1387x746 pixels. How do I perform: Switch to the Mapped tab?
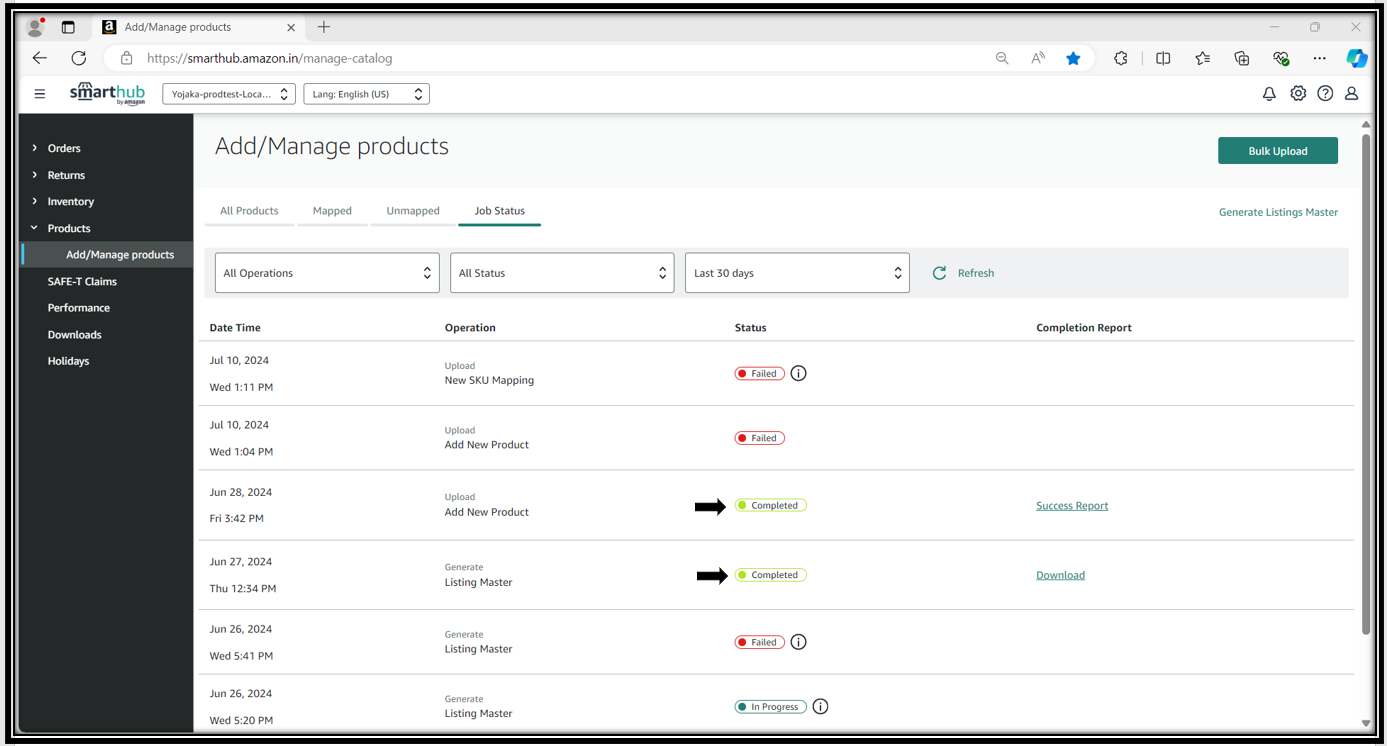click(x=332, y=211)
